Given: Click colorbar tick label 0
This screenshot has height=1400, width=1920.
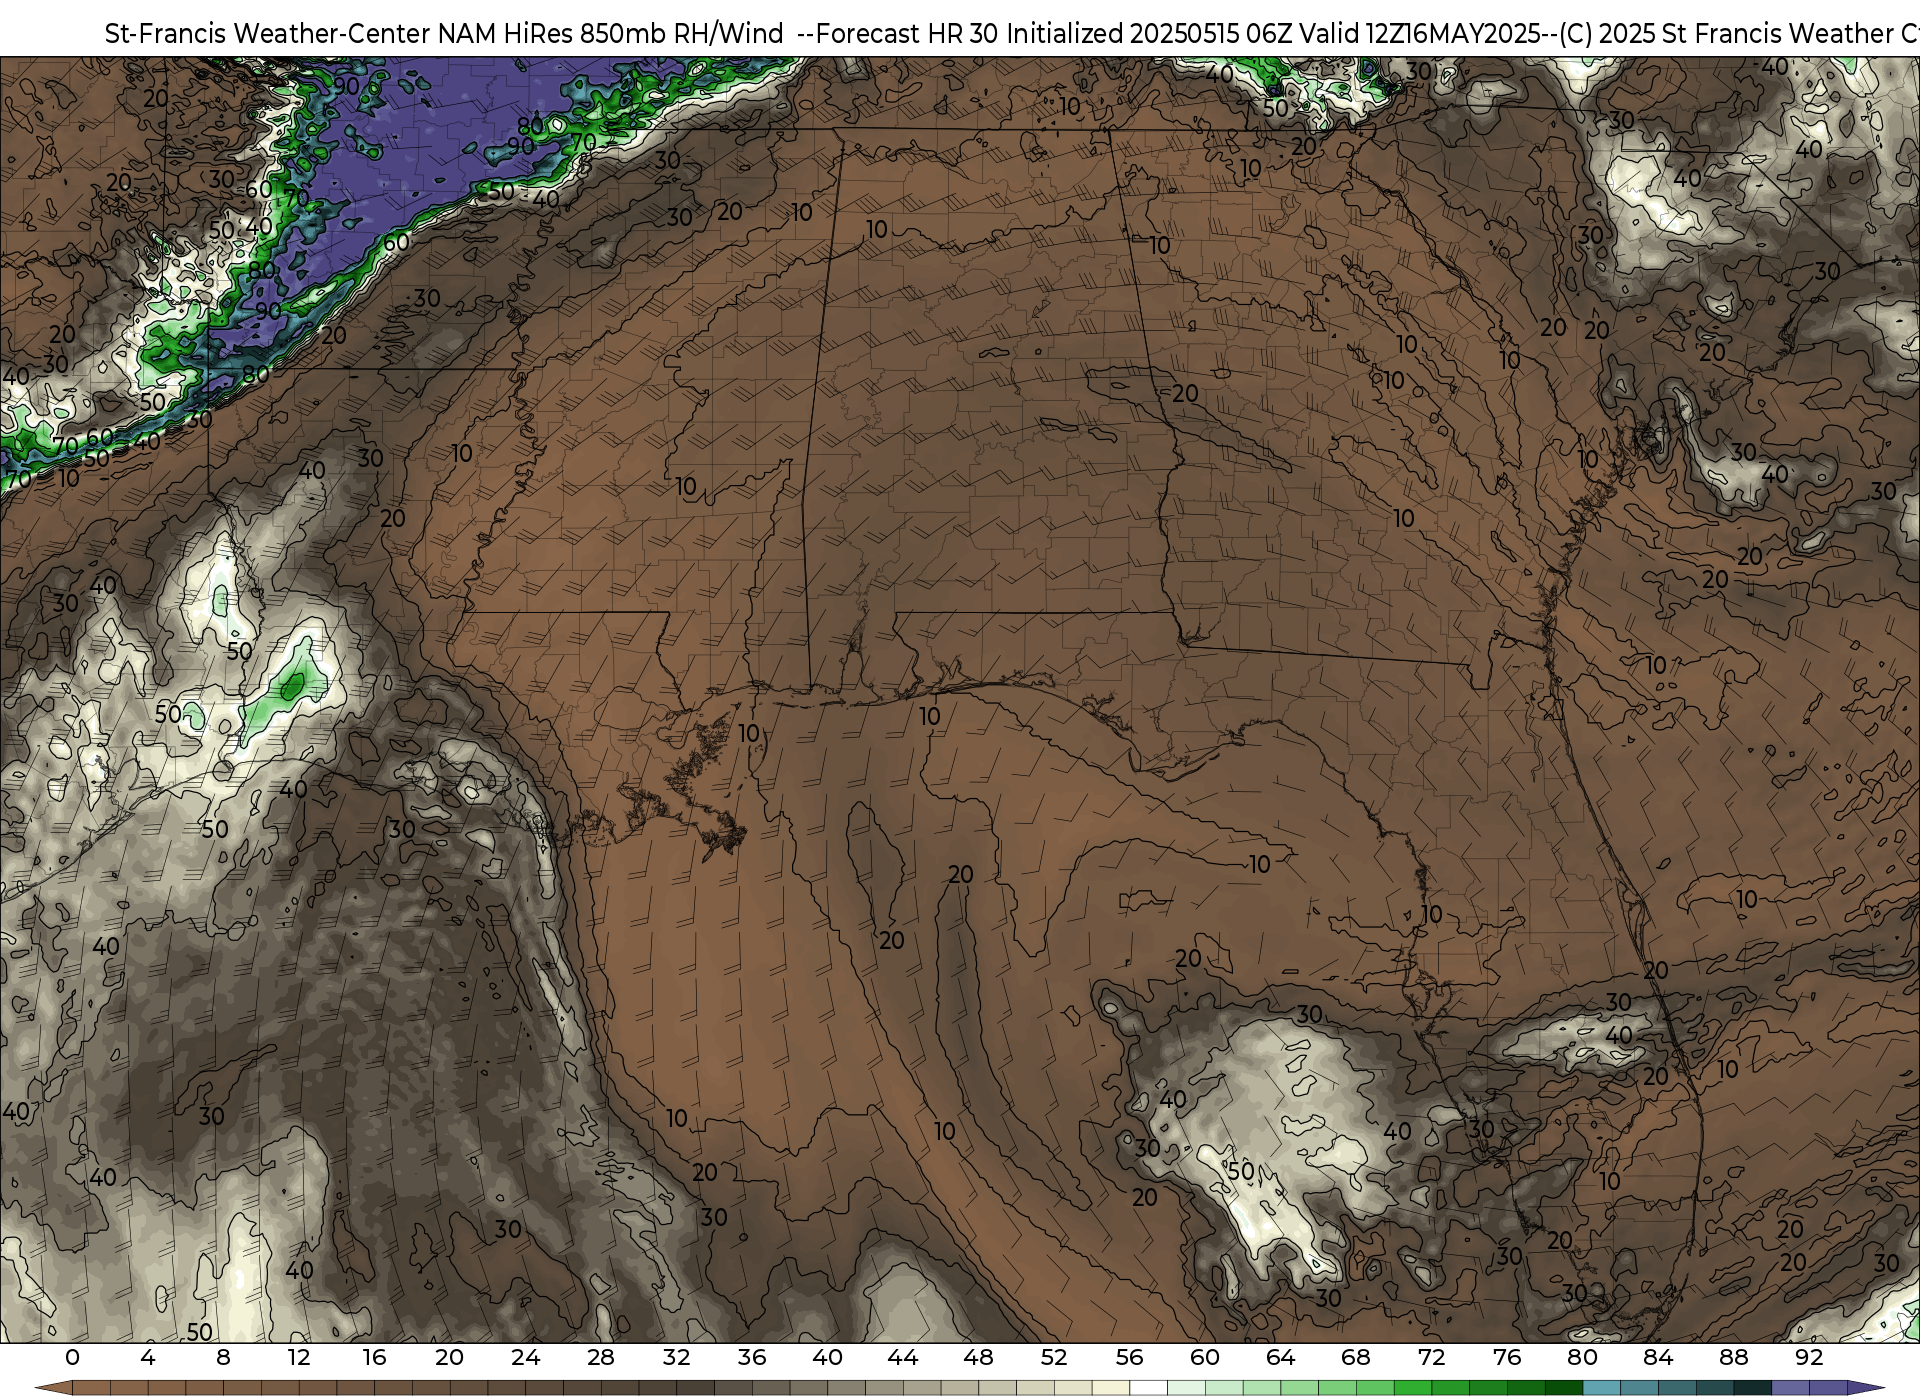Looking at the screenshot, I should coord(72,1358).
